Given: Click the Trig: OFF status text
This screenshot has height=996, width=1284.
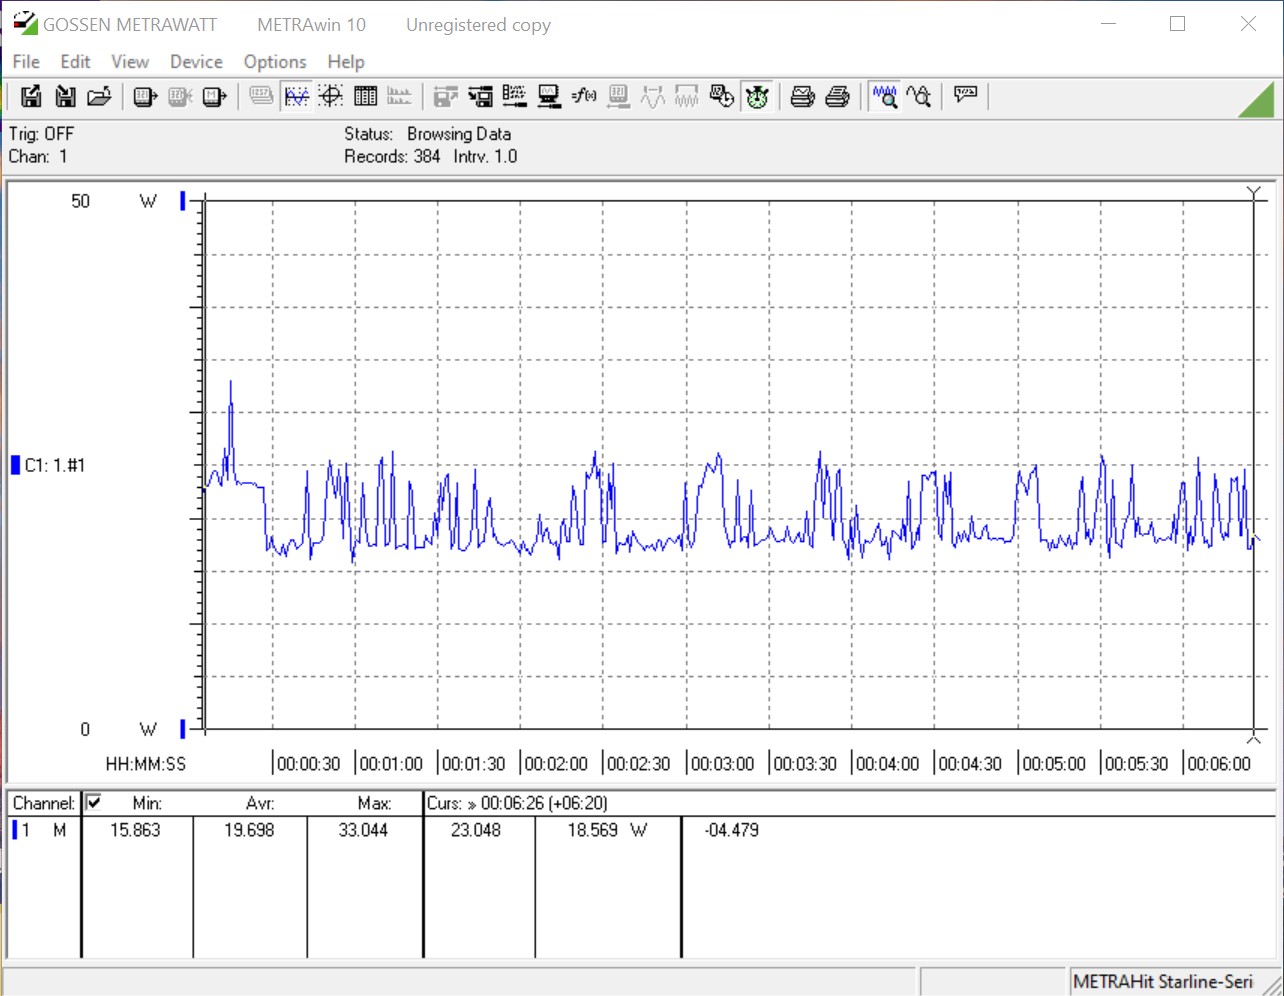Looking at the screenshot, I should tap(41, 134).
